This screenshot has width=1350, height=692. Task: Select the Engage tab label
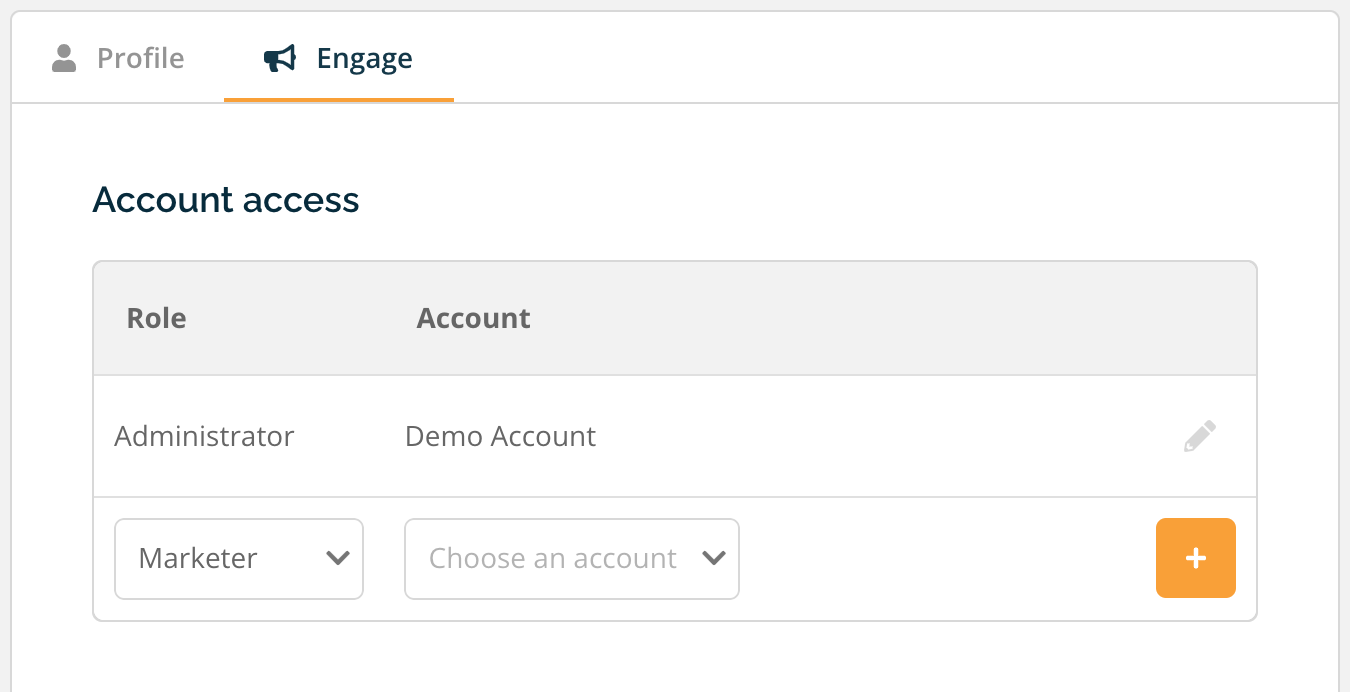click(364, 58)
